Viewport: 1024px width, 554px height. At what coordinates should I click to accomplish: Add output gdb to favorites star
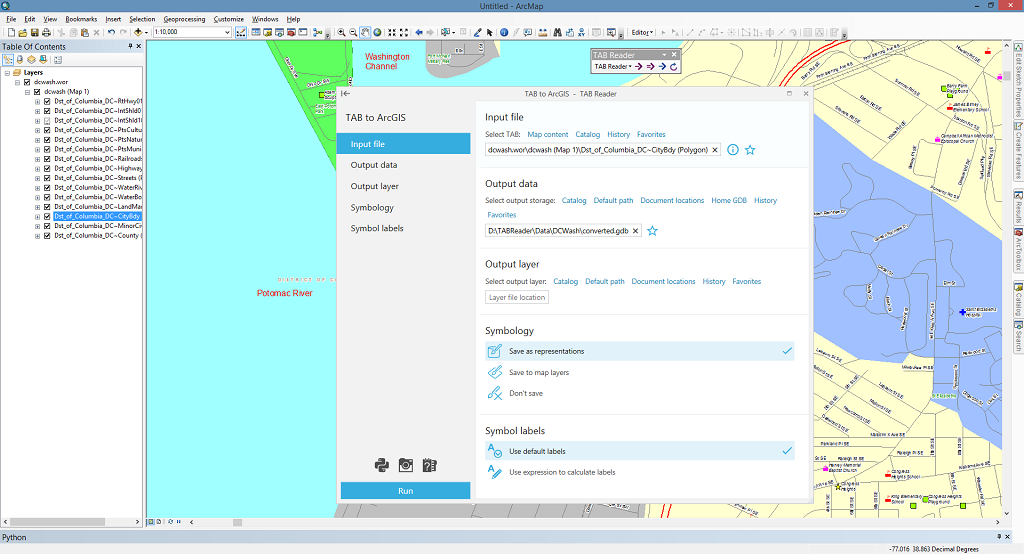[x=652, y=231]
